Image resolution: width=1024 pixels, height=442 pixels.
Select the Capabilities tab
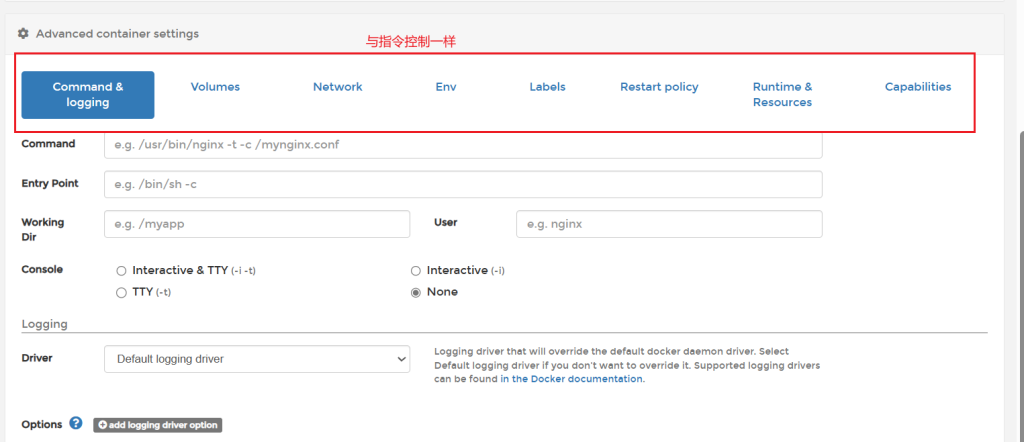(x=917, y=87)
